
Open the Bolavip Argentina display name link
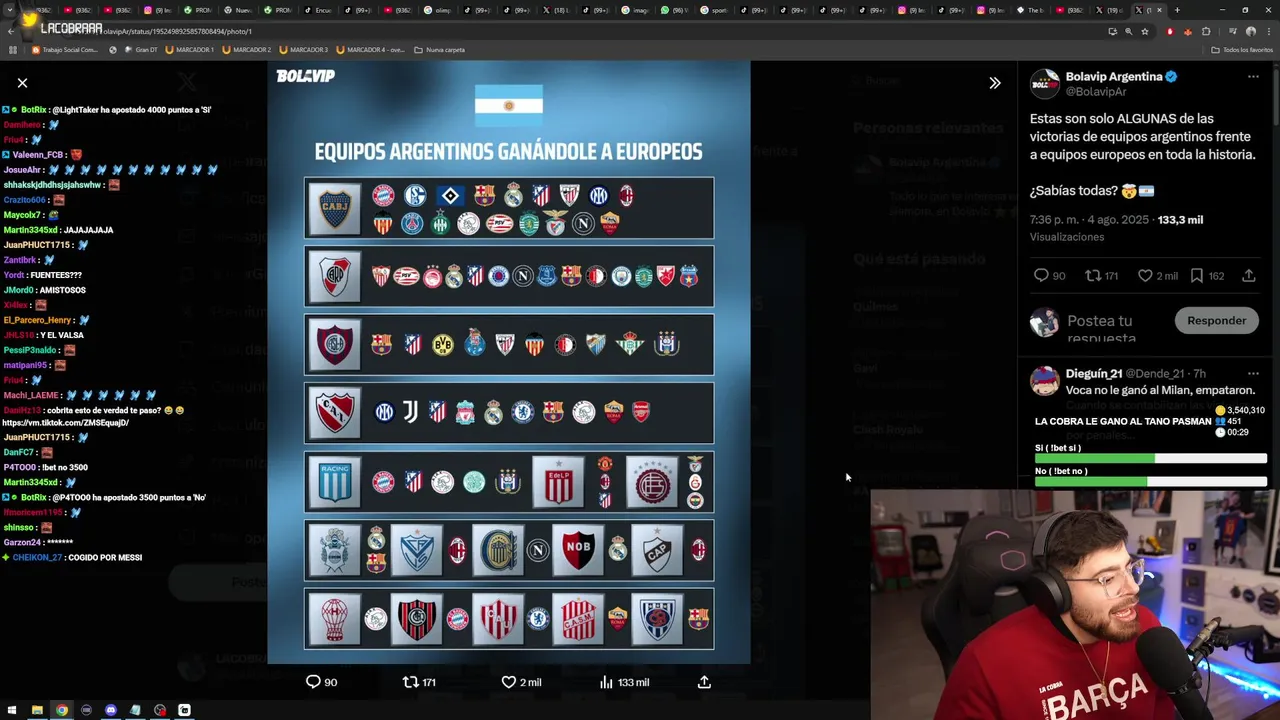1114,77
